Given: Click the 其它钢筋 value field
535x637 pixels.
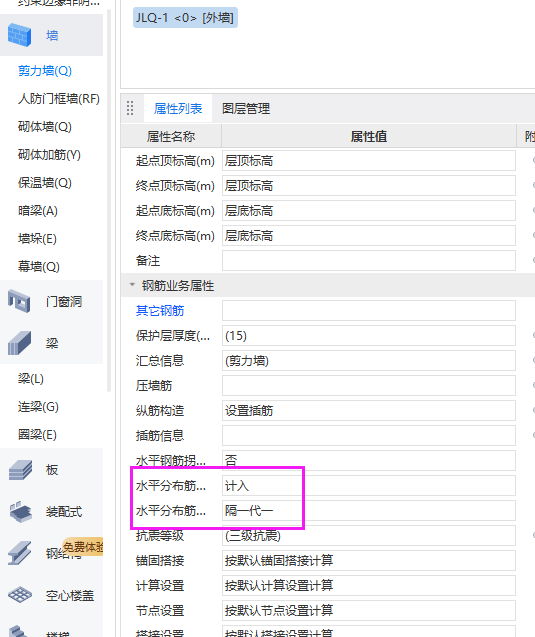Looking at the screenshot, I should click(369, 311).
